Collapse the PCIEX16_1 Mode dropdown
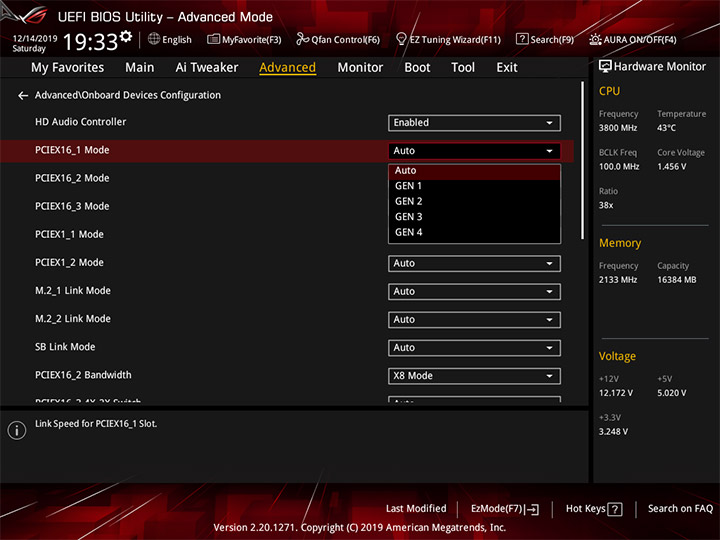The width and height of the screenshot is (720, 540). pyautogui.click(x=474, y=151)
